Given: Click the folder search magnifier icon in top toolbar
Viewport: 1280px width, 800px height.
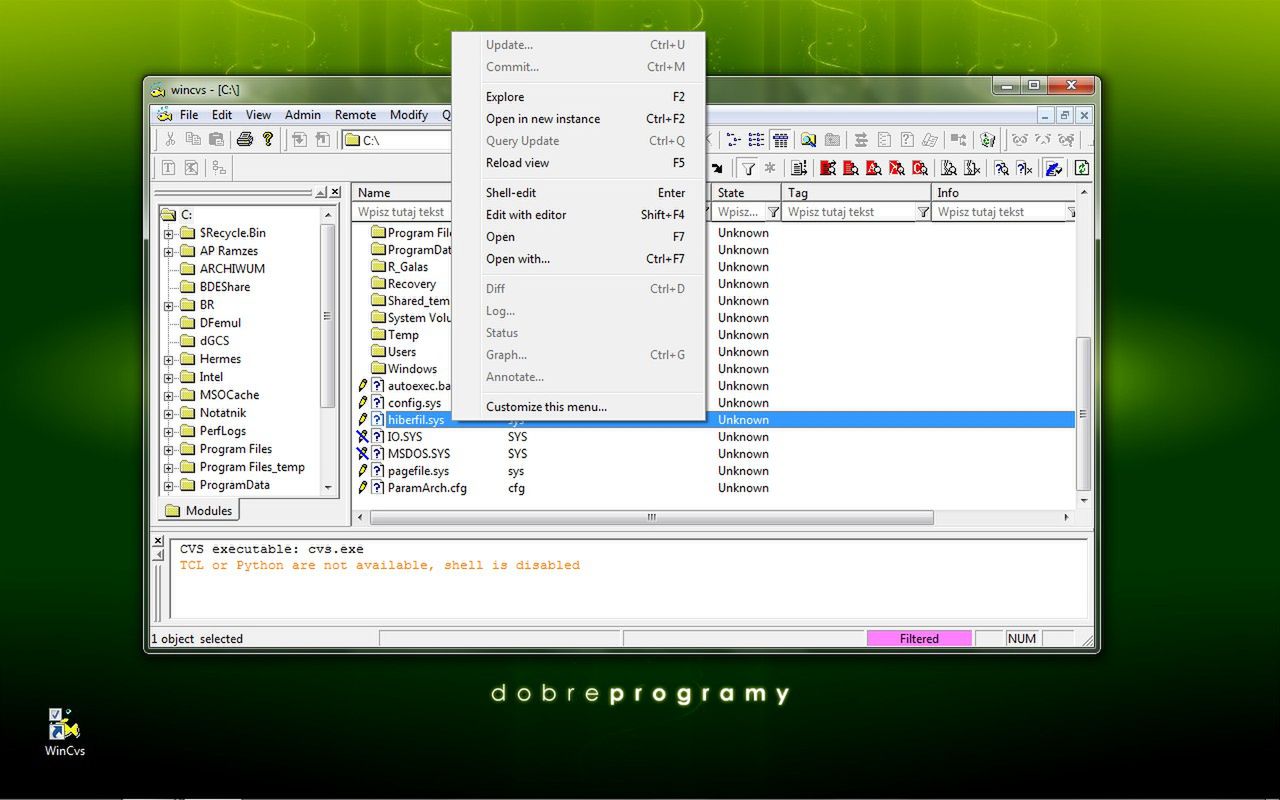Looking at the screenshot, I should [x=808, y=140].
